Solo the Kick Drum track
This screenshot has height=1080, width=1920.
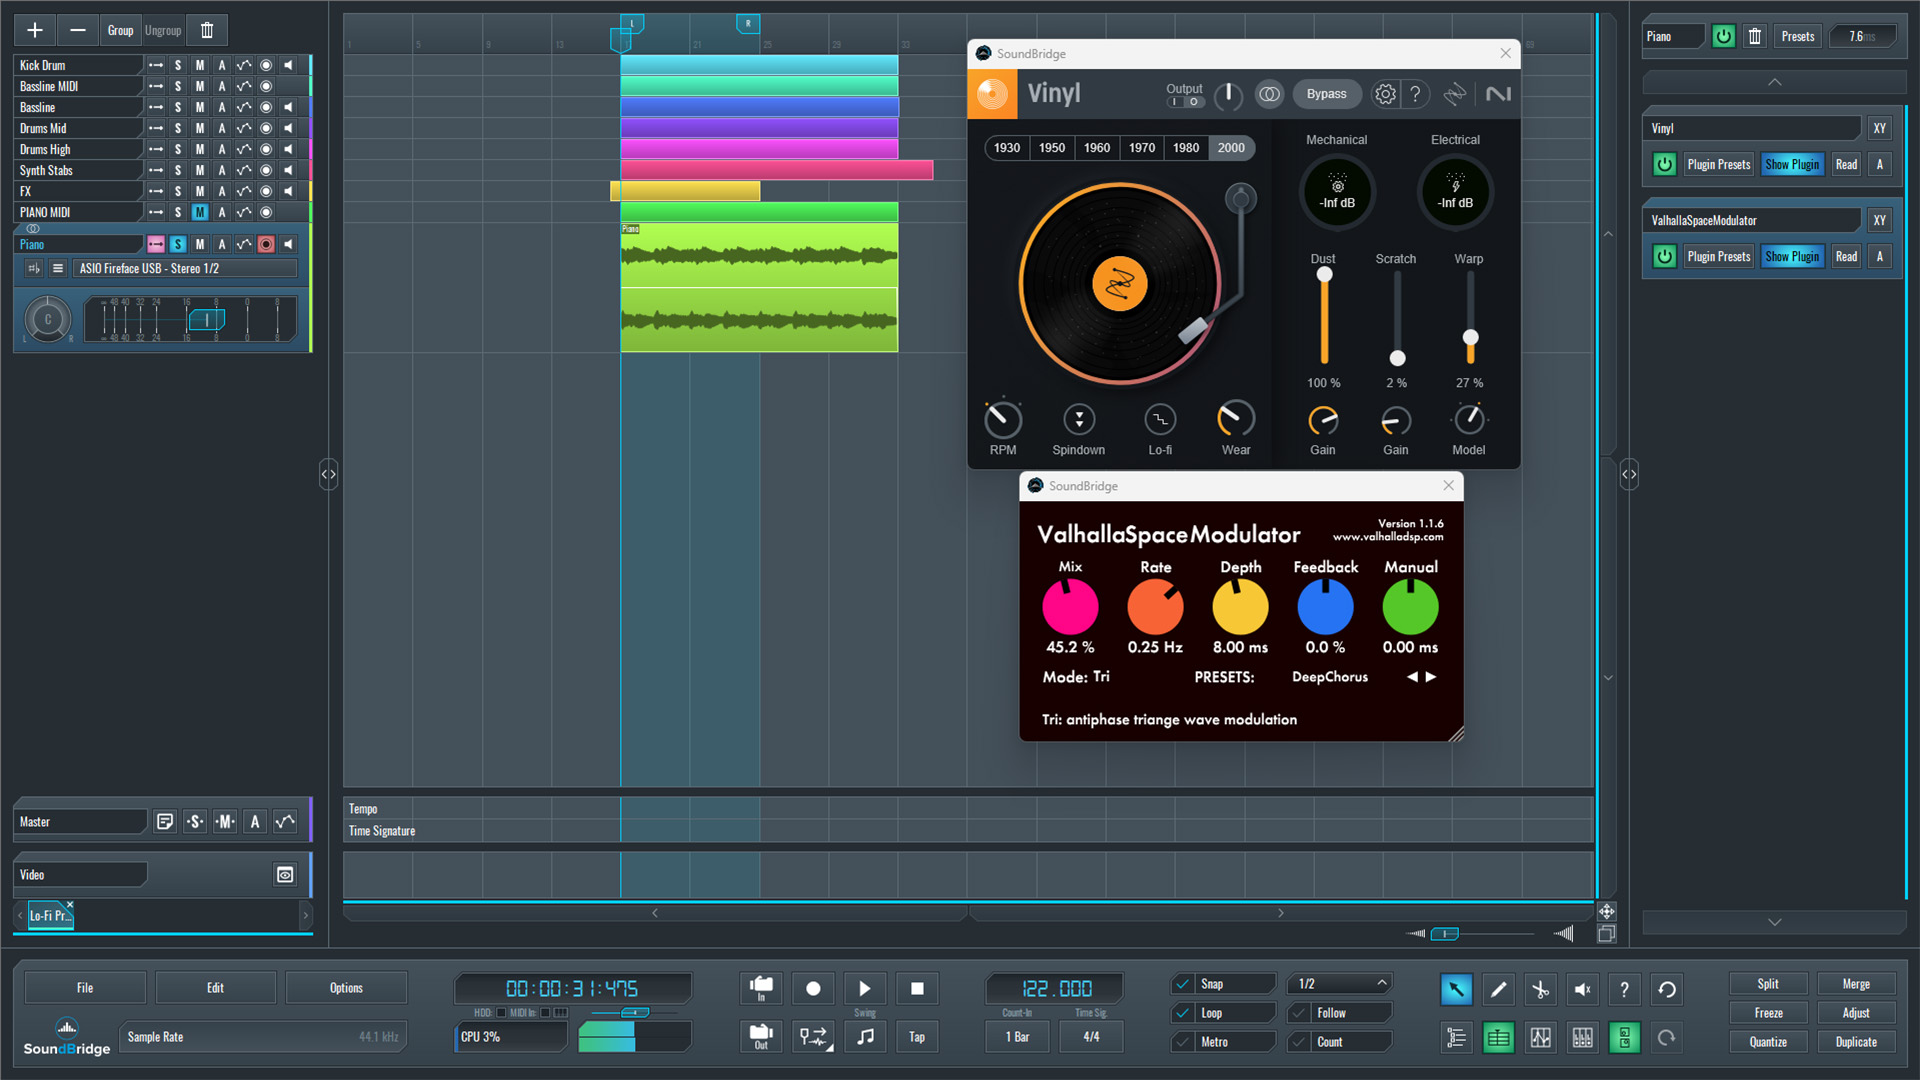(x=178, y=65)
